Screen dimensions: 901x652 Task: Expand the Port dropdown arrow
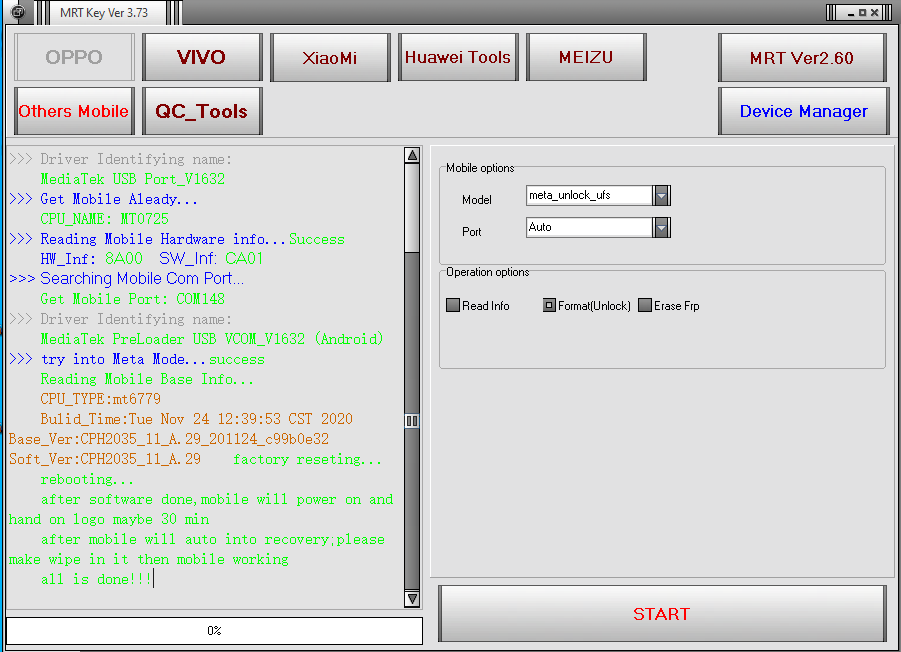(661, 227)
